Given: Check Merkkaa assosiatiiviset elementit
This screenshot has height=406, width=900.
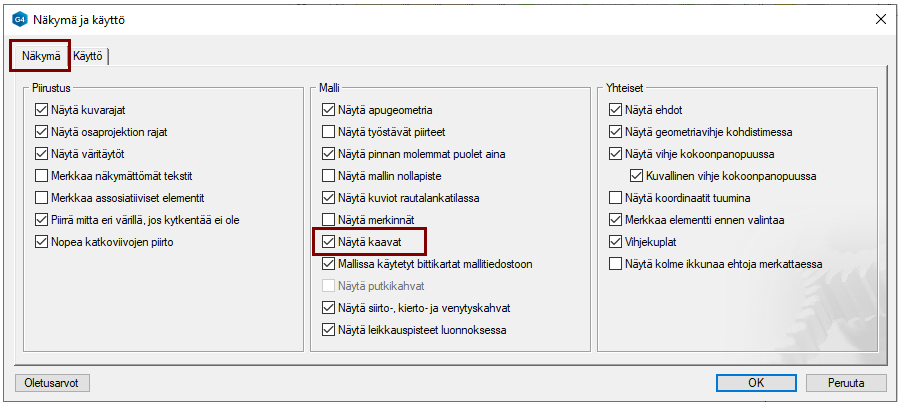Looking at the screenshot, I should coord(42,198).
